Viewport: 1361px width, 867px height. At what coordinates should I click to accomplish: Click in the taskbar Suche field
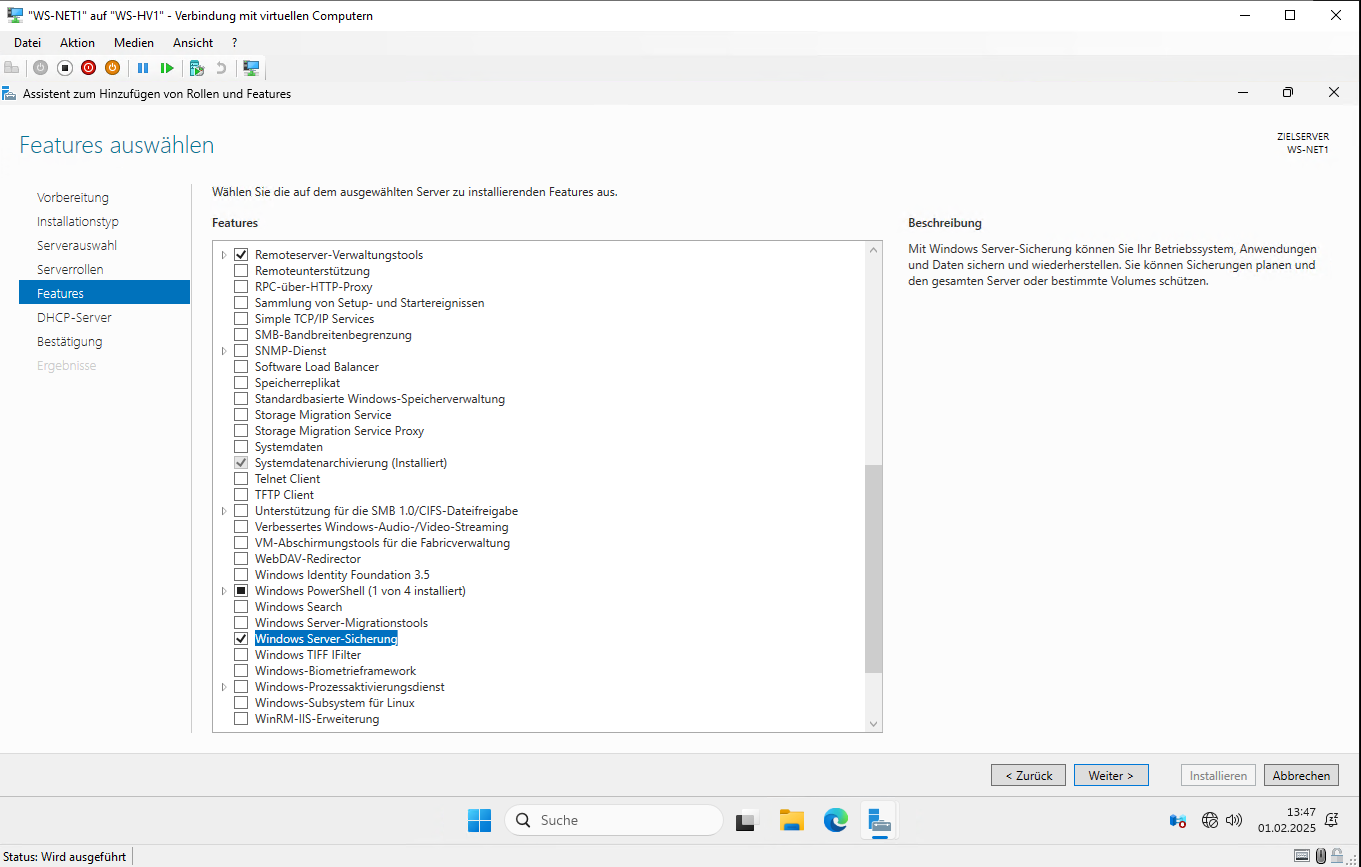pyautogui.click(x=613, y=820)
